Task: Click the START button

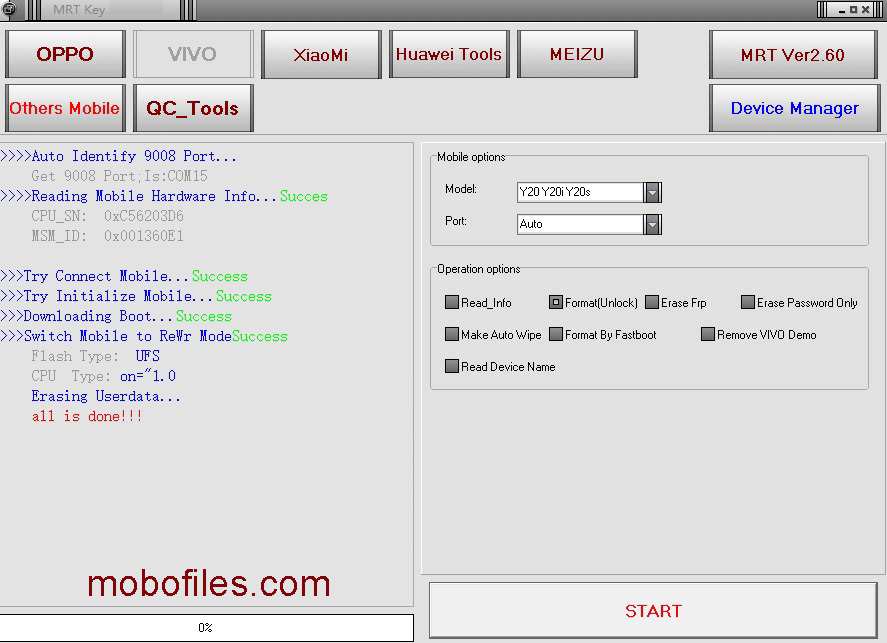Action: coord(653,611)
